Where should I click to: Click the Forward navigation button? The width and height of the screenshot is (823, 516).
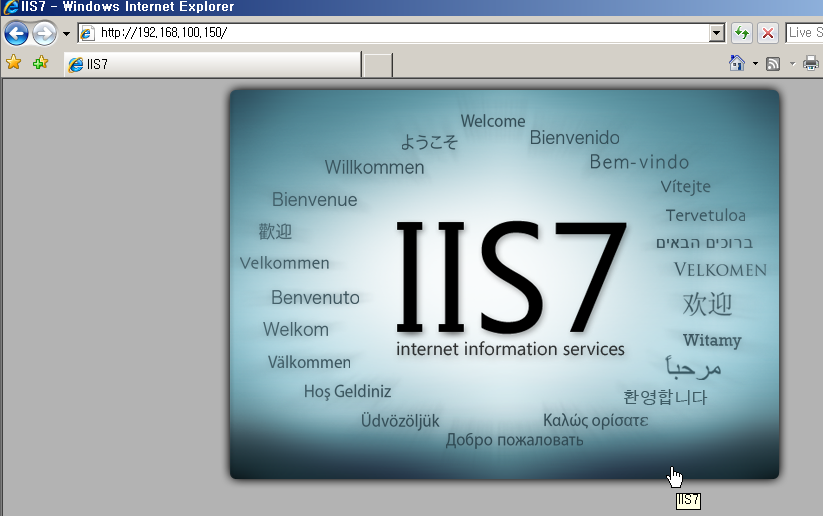pyautogui.click(x=44, y=34)
